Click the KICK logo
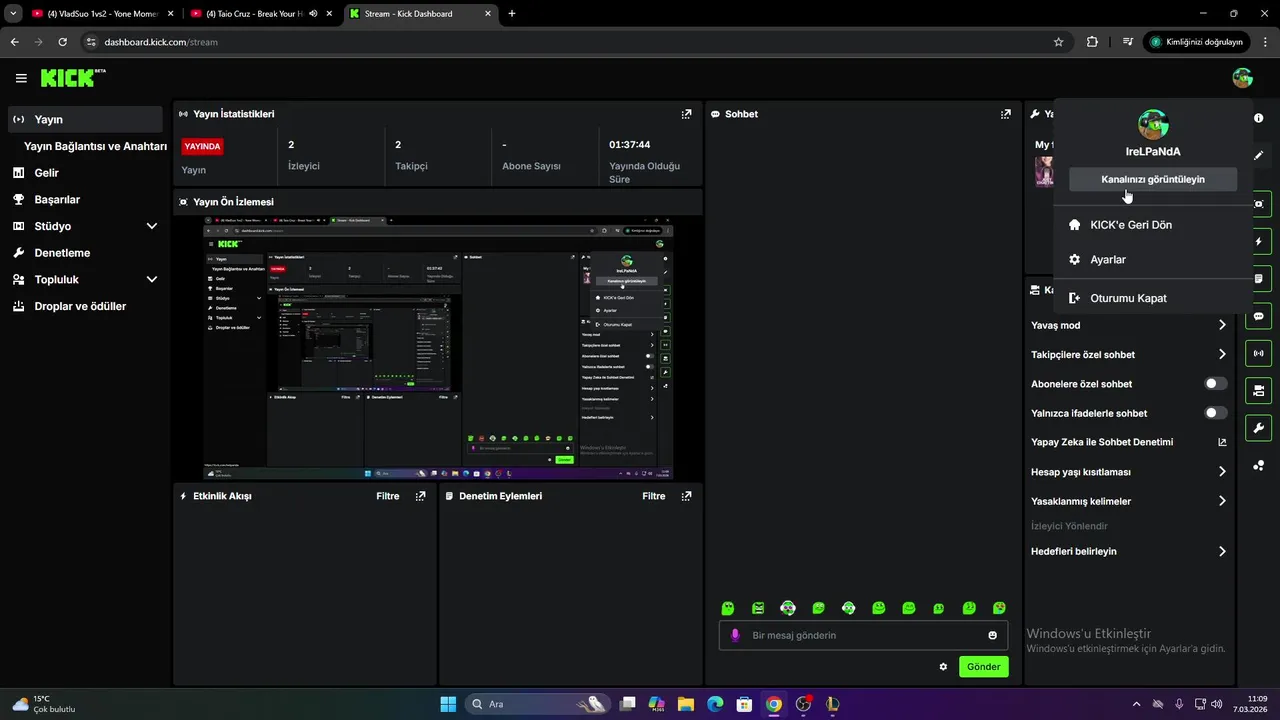The image size is (1280, 720). (x=73, y=78)
